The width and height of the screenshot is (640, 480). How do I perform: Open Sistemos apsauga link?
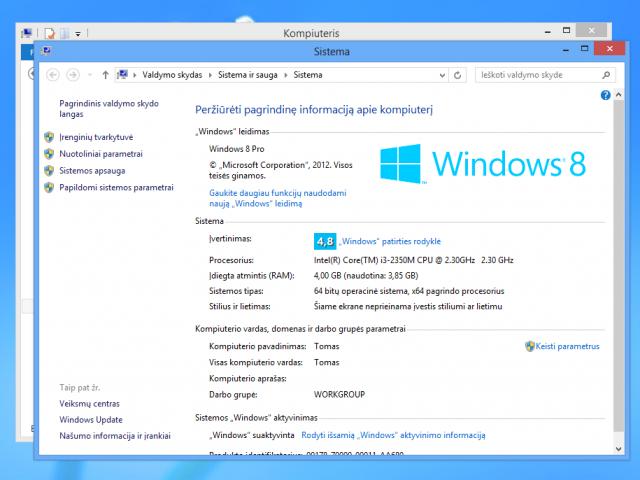click(x=92, y=171)
